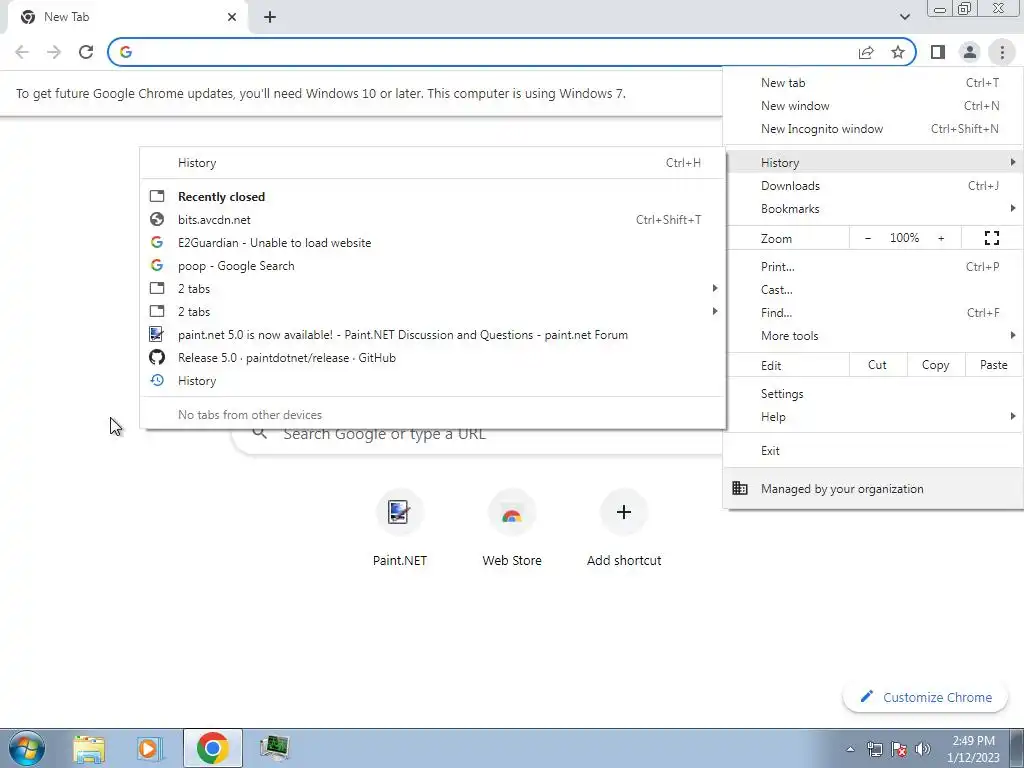Viewport: 1024px width, 768px height.
Task: Click the Paste button in Edit row
Action: coord(993,365)
